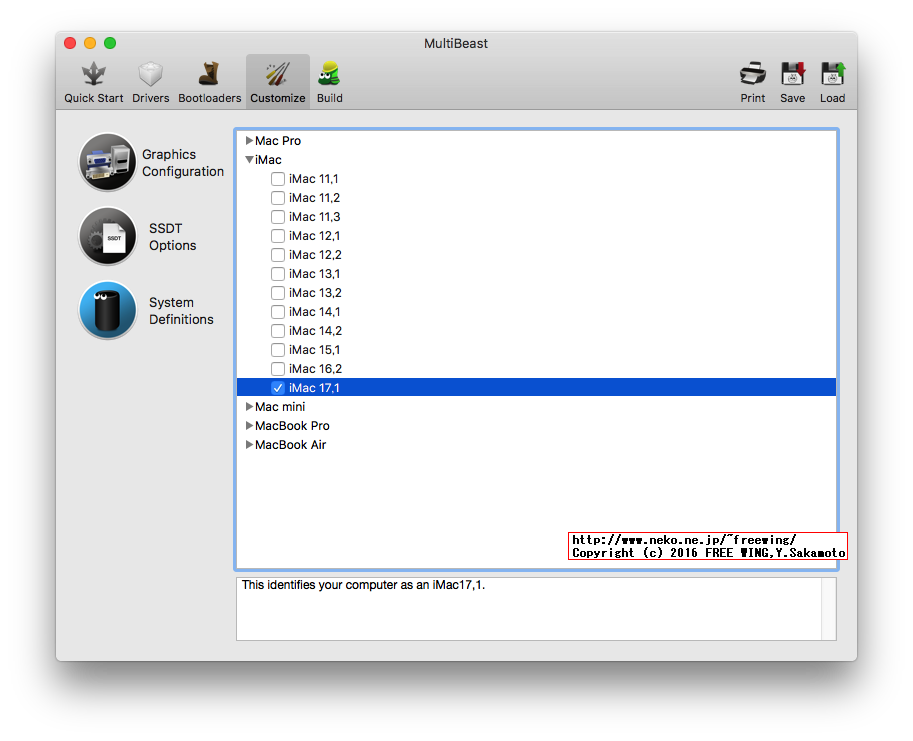This screenshot has width=913, height=741.
Task: Click the description box scrollbar track
Action: (829, 609)
